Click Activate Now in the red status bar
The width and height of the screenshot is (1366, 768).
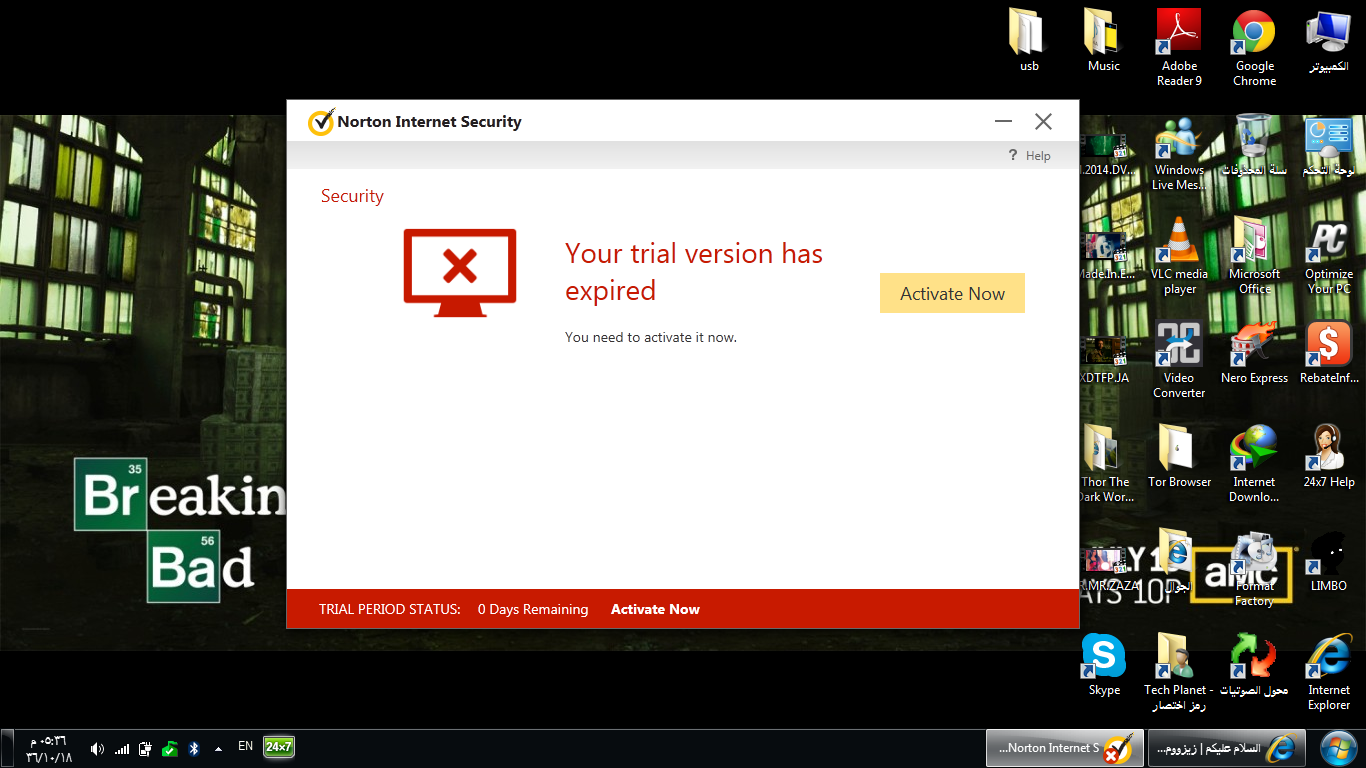655,609
